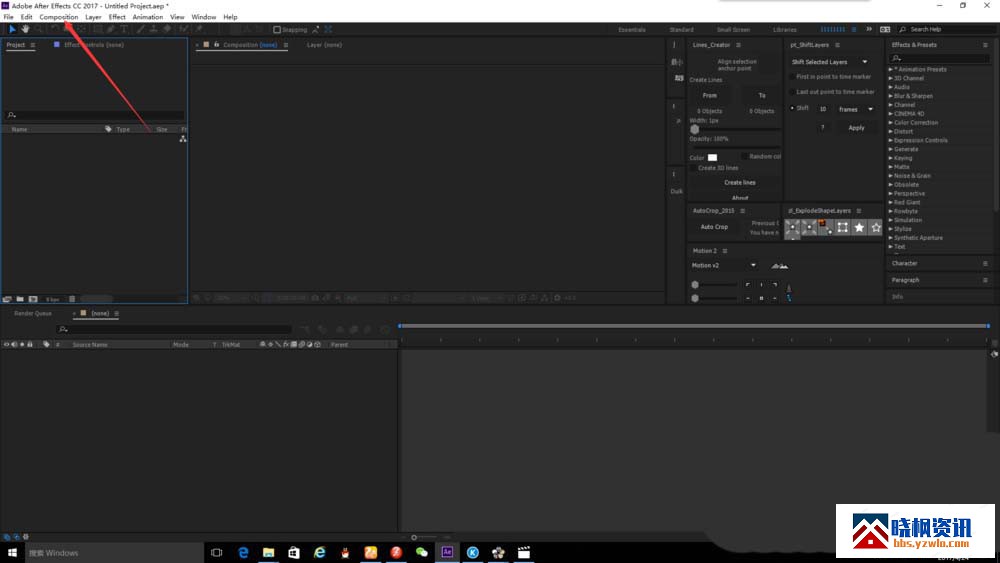Click the Interpret Footage icon in Project panel

[7, 299]
